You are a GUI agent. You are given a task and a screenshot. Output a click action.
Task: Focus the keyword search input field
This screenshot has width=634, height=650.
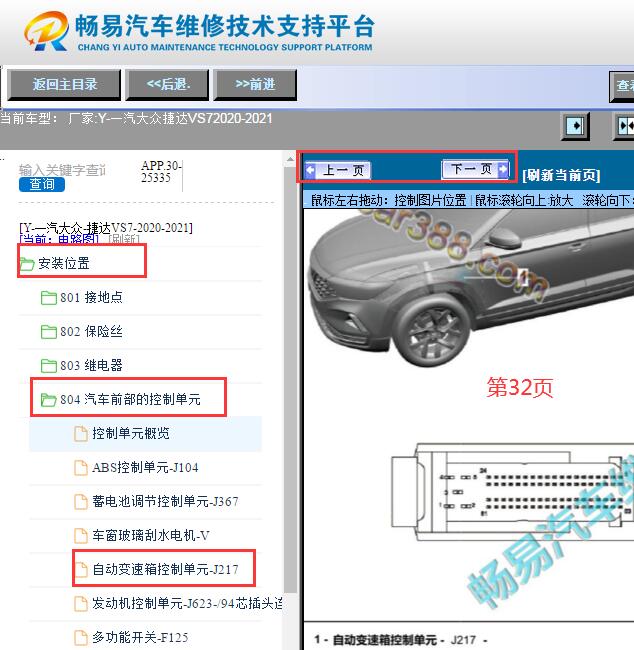(x=62, y=170)
